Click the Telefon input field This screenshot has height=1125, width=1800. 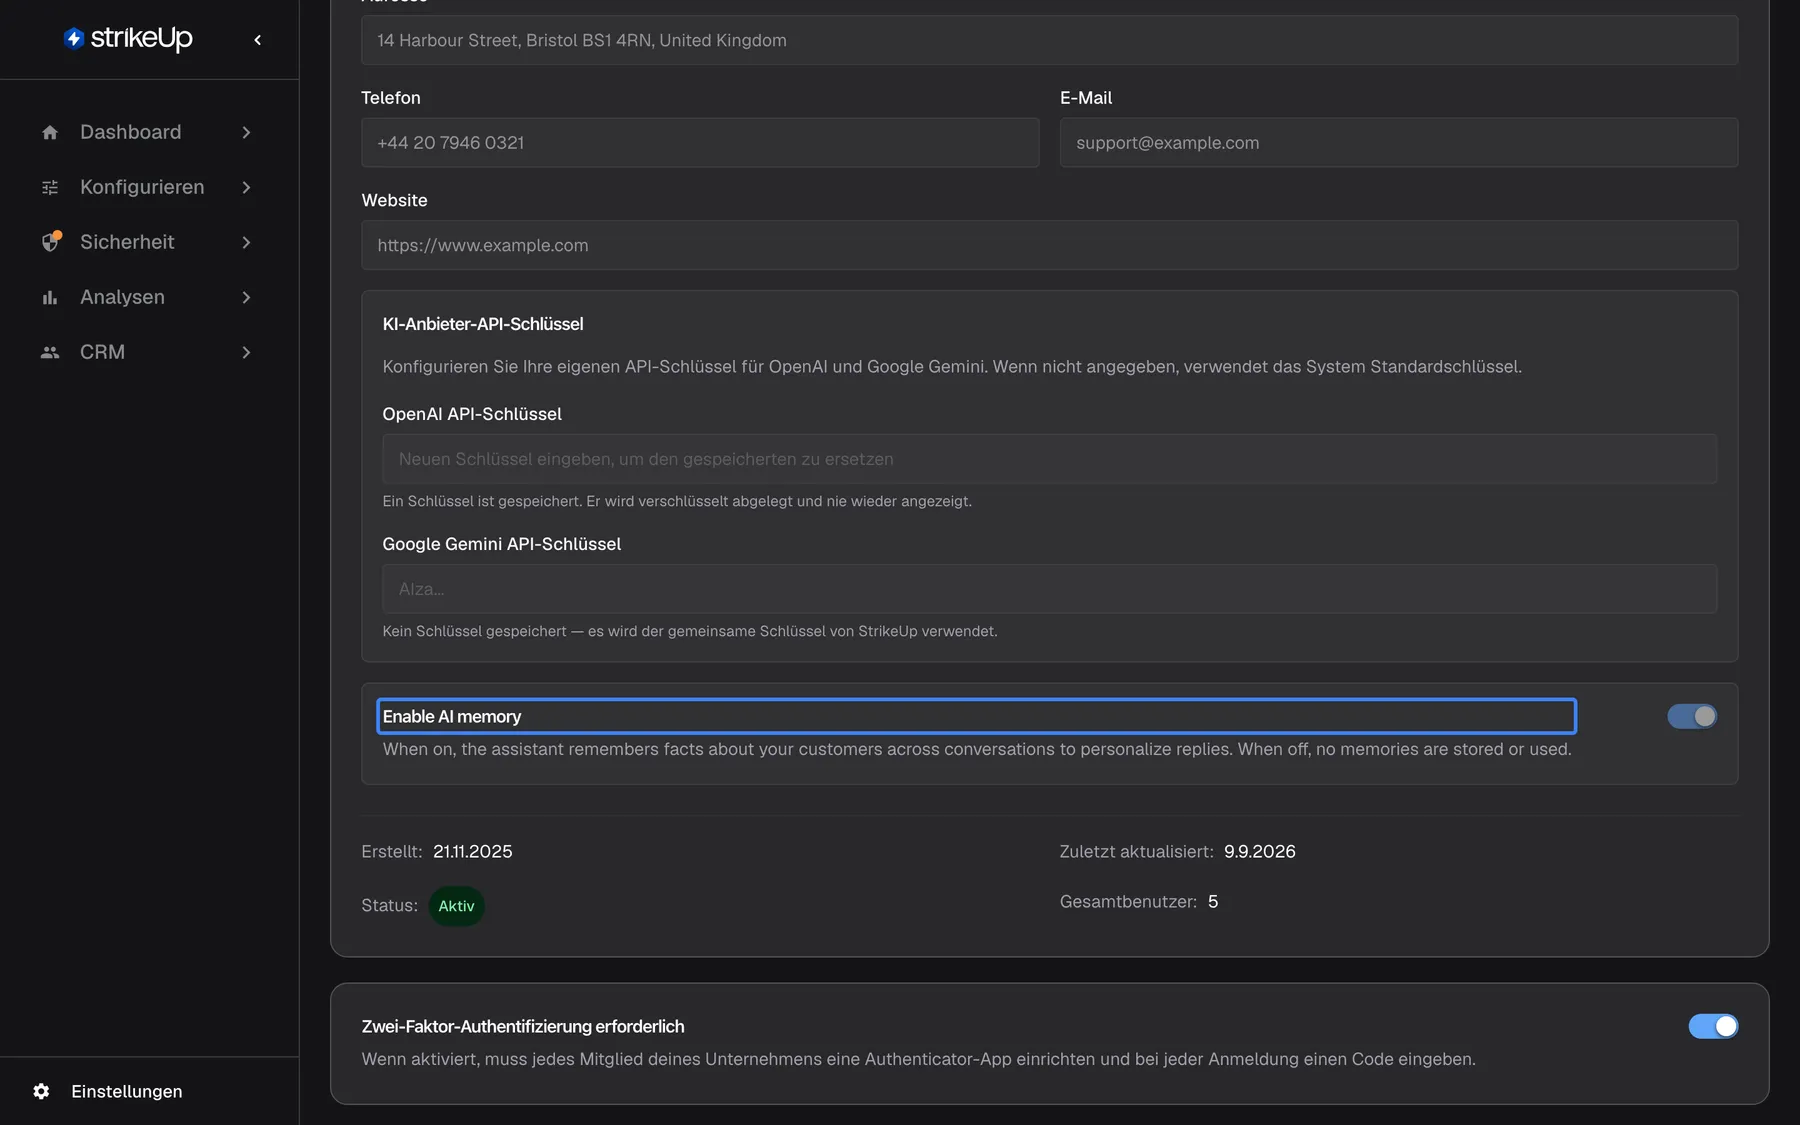coord(700,142)
